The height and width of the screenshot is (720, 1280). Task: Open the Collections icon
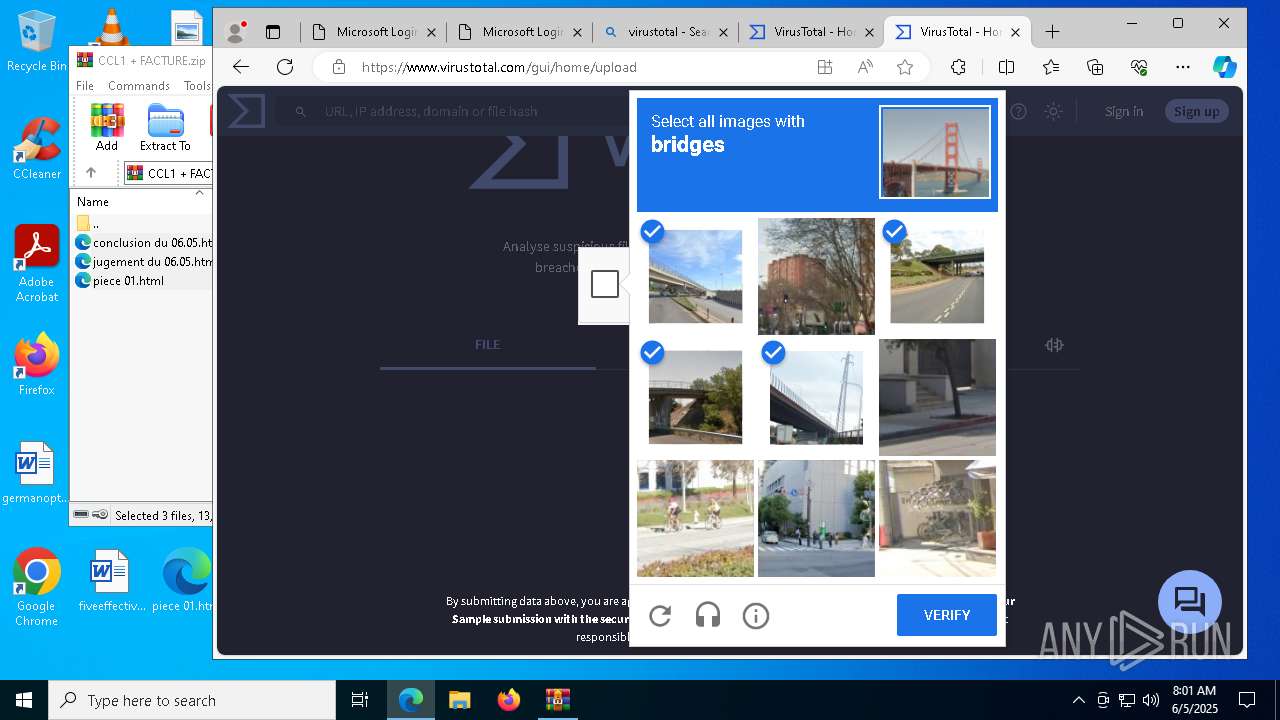1095,67
